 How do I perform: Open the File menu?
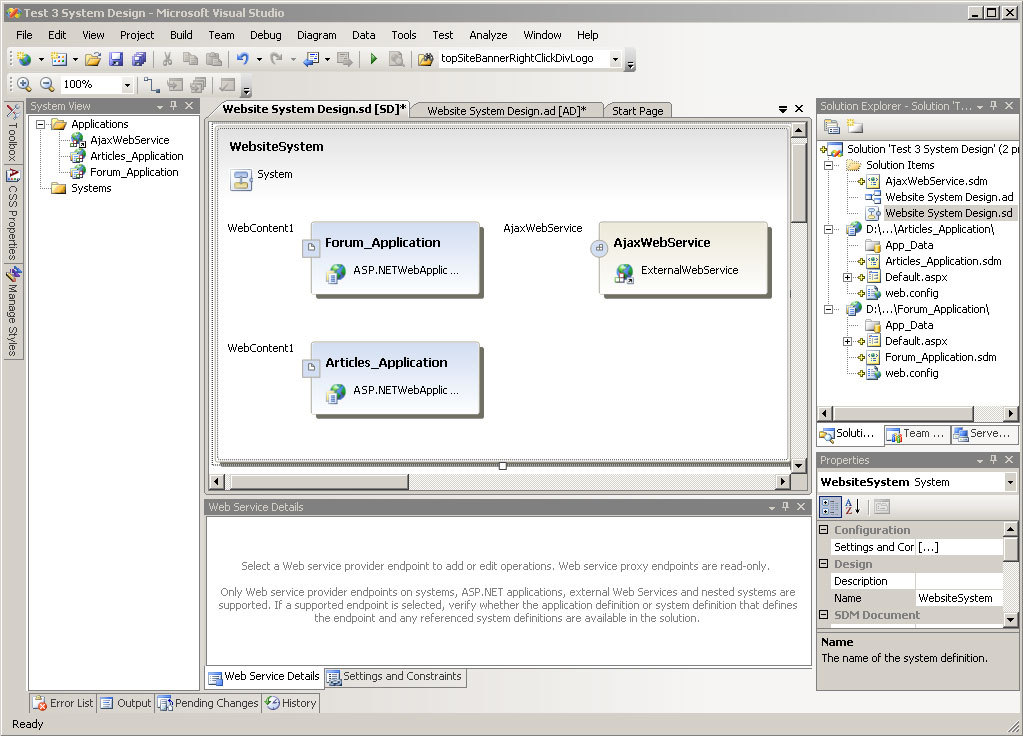click(x=24, y=35)
